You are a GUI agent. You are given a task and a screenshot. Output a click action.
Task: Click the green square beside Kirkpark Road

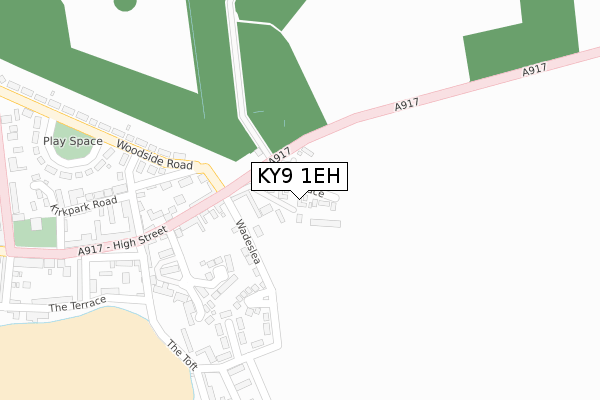pos(35,232)
